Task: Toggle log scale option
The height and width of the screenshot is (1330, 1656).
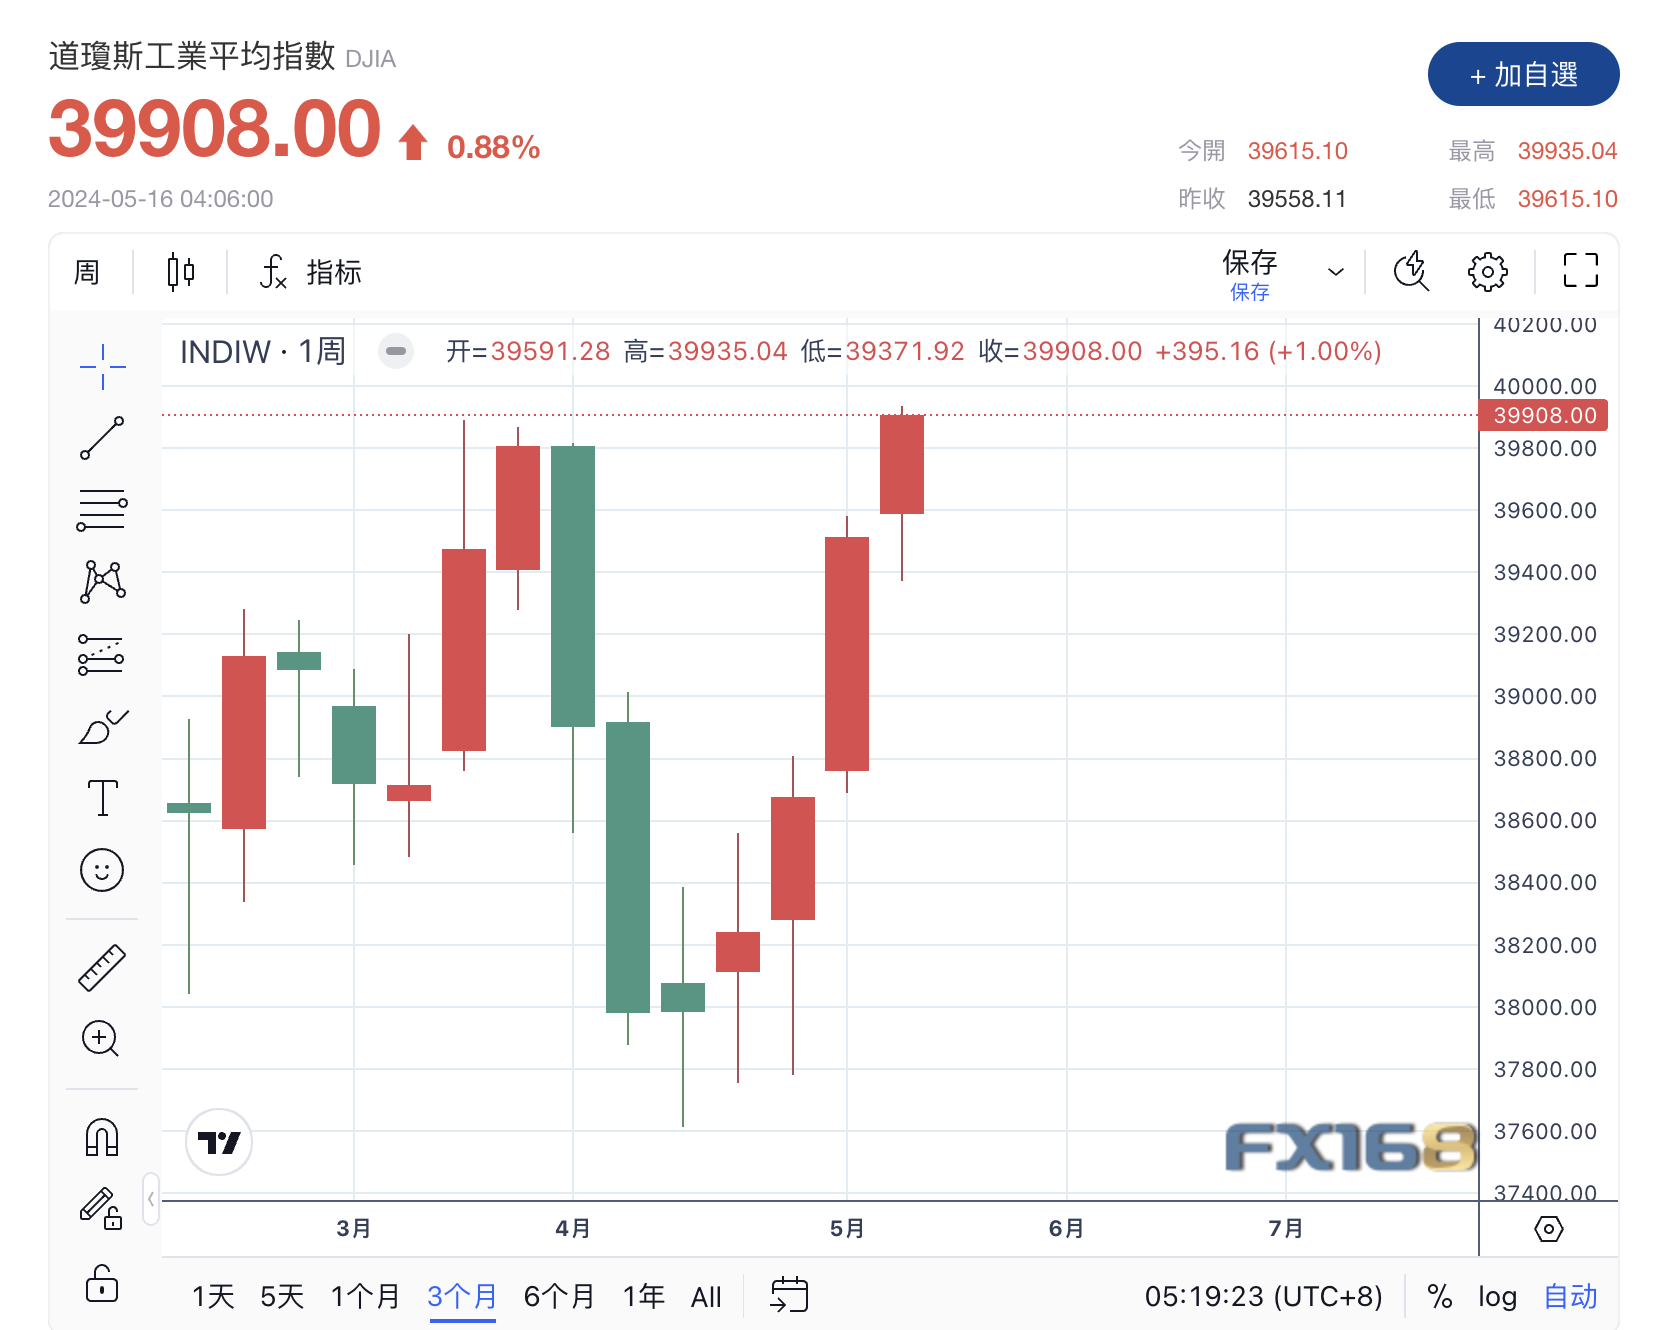Action: [1497, 1297]
